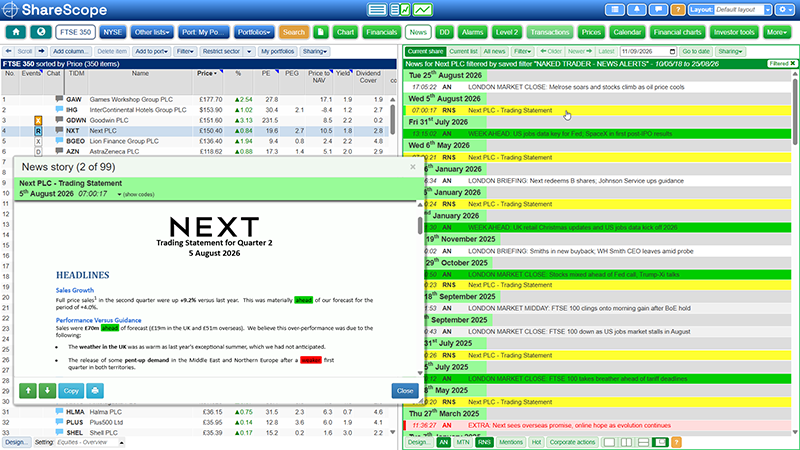Select side-by-side news layout icon
Screen dimensions: 800x450
(626, 442)
